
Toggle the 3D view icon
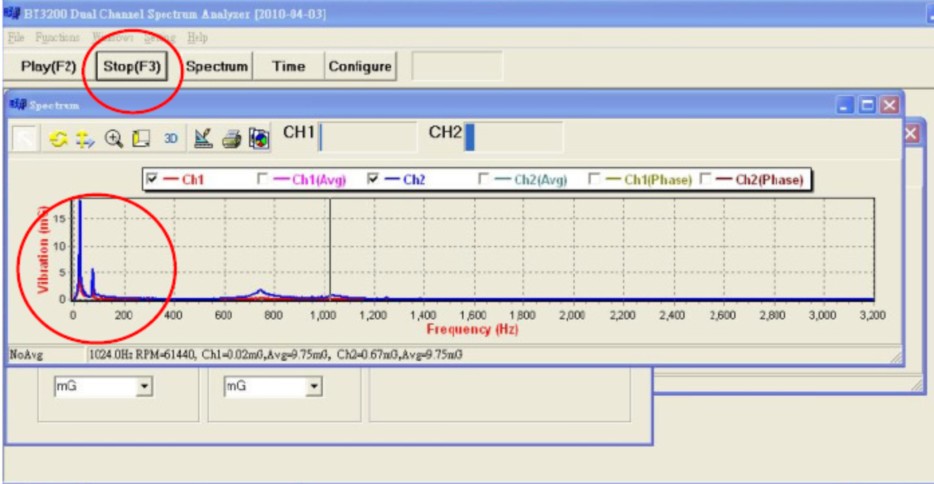point(170,139)
